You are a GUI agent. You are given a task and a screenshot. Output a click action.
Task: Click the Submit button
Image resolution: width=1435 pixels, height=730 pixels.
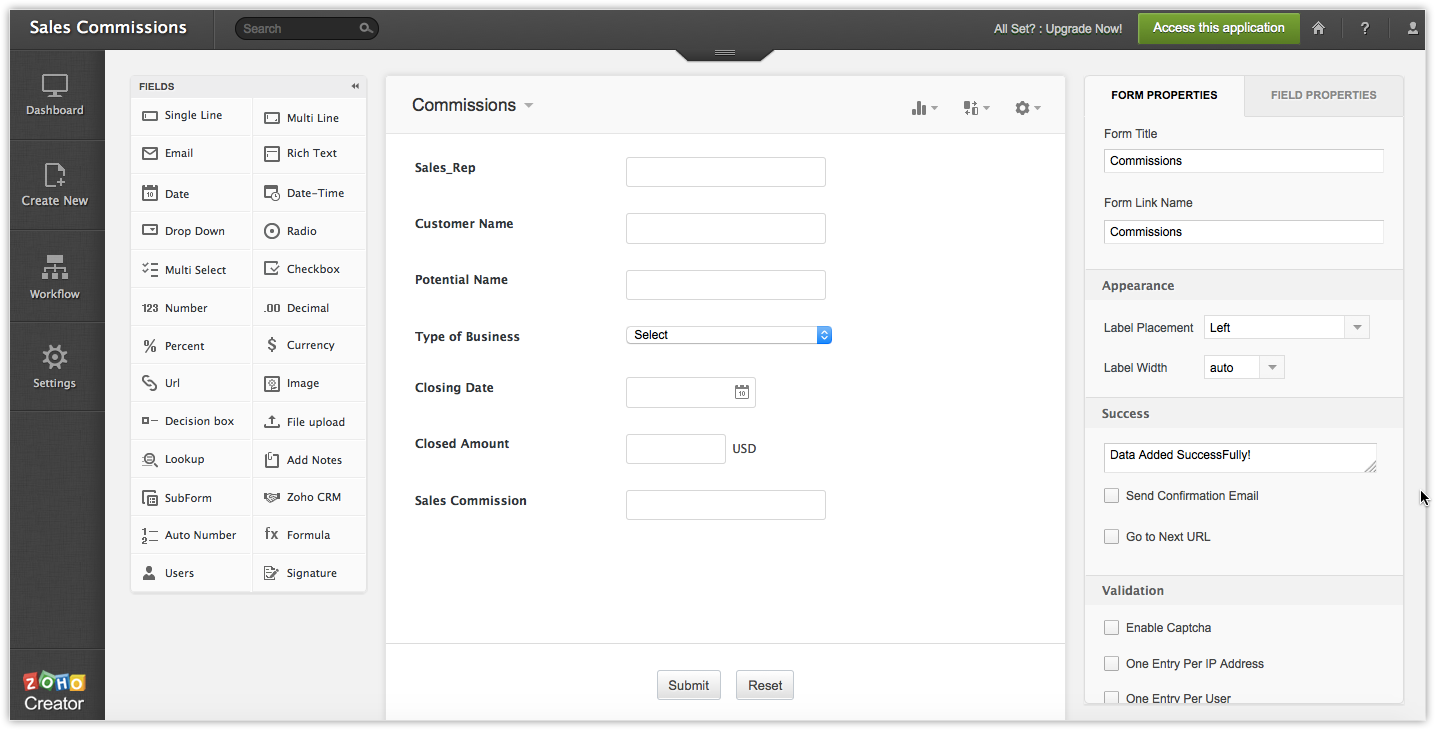(689, 685)
